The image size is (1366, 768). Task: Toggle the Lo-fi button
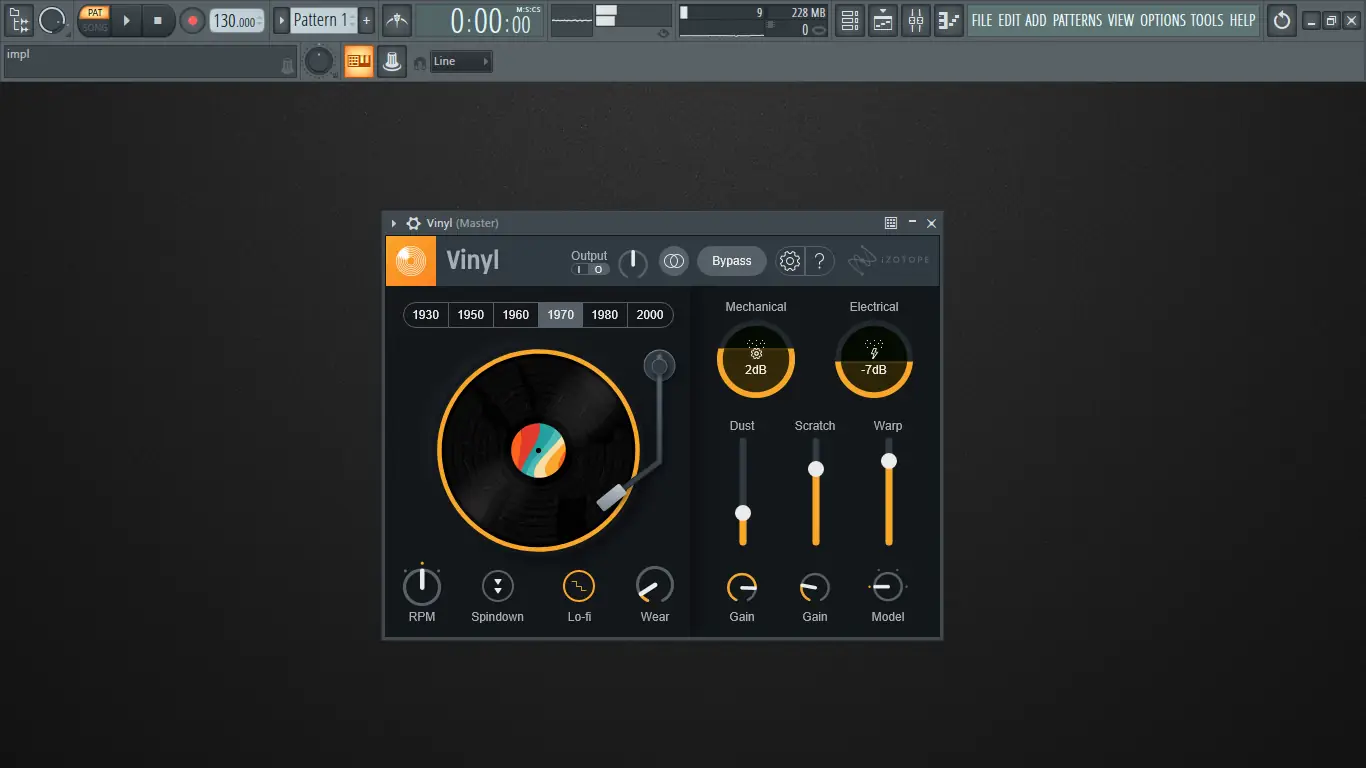[x=579, y=586]
